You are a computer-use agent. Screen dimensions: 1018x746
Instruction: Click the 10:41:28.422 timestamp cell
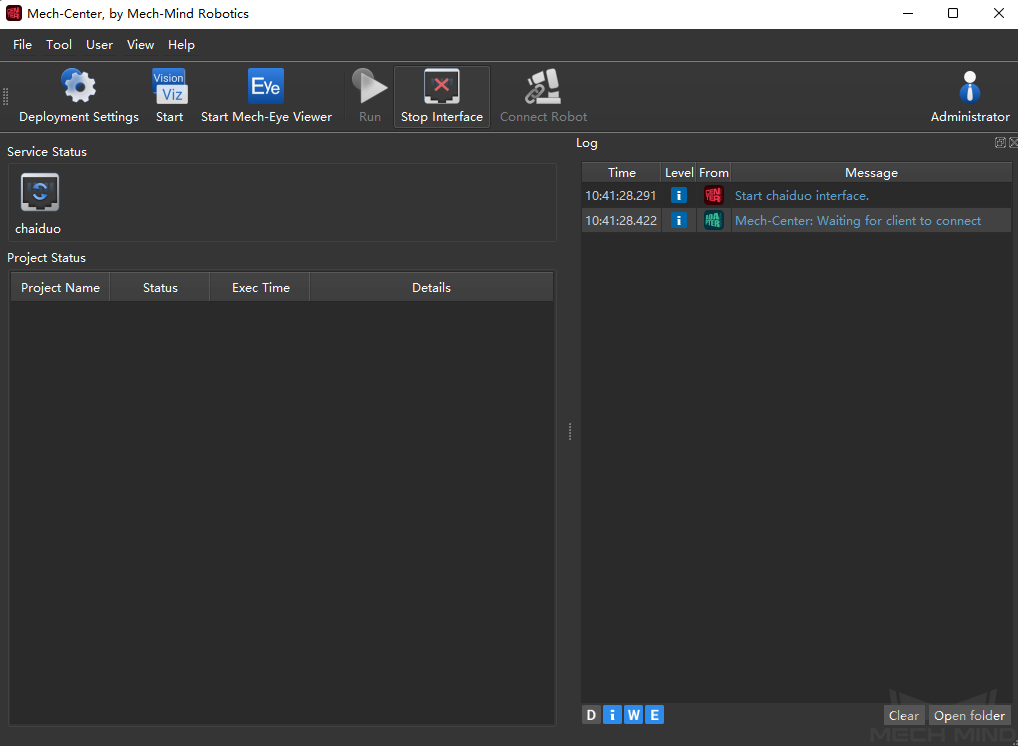click(621, 221)
